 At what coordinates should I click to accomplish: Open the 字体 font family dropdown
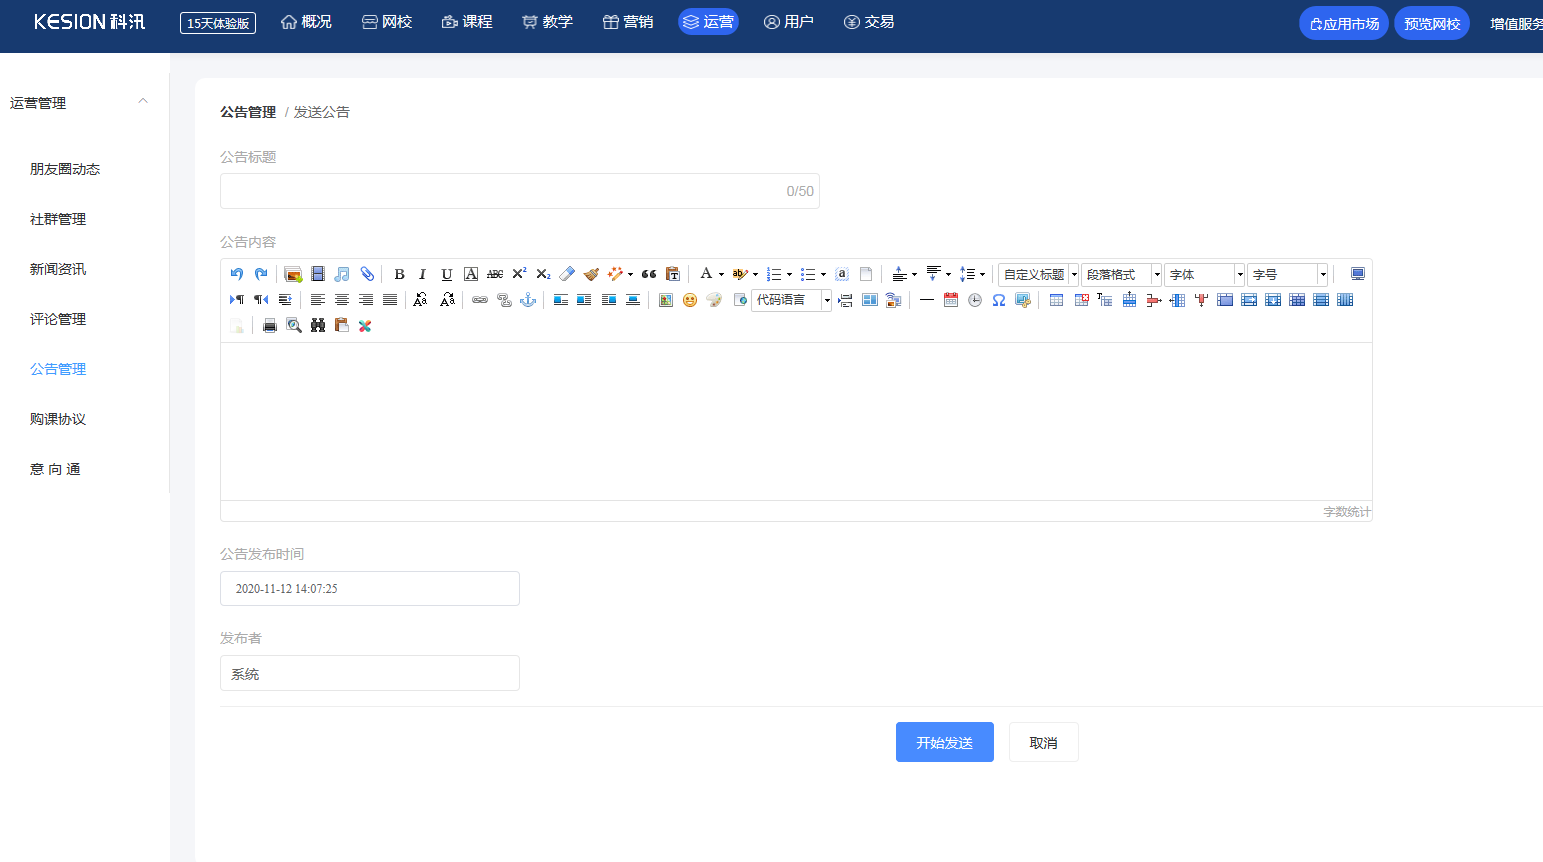(1204, 274)
